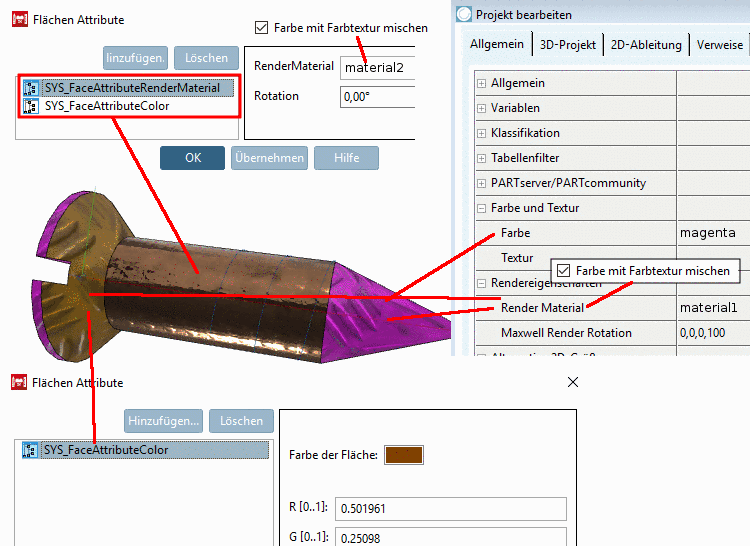Click the Render Material value 'material1'
The width and height of the screenshot is (750, 546).
coord(709,307)
